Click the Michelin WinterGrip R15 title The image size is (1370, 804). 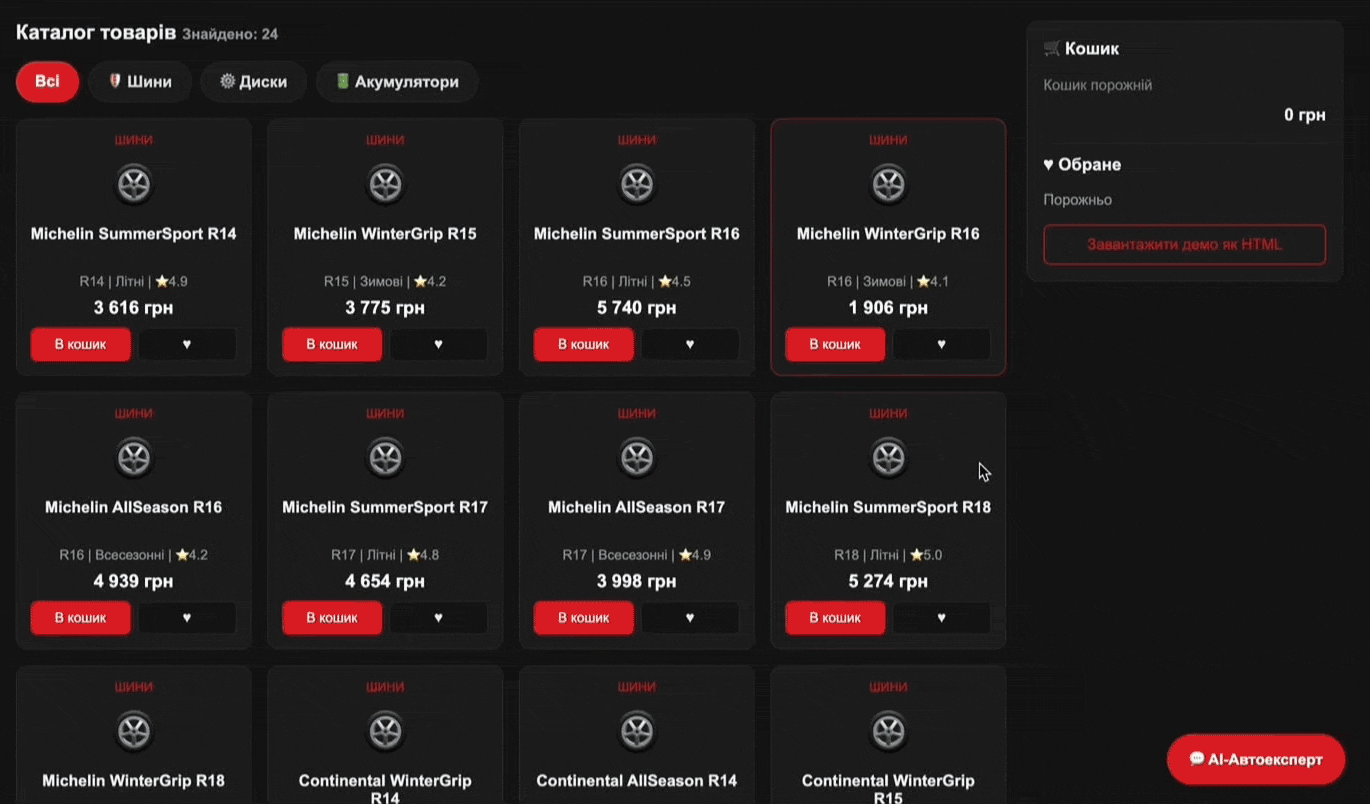pos(385,234)
